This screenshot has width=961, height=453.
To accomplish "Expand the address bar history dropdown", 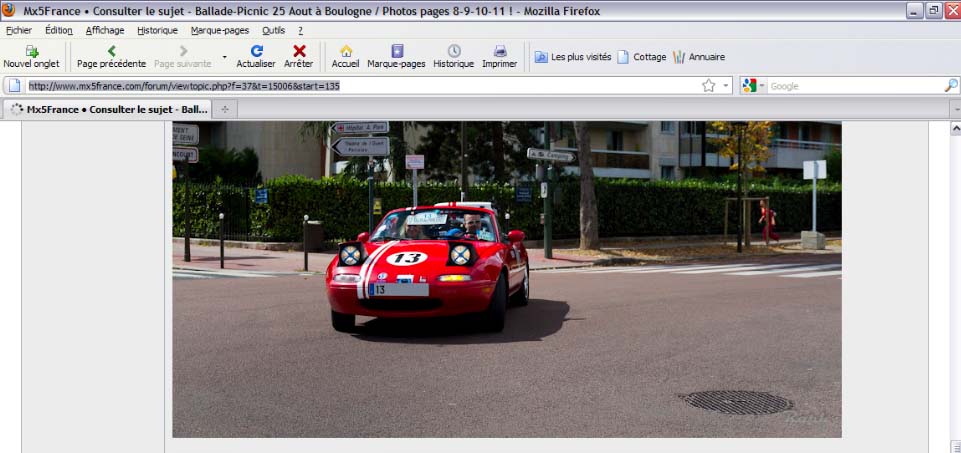I will click(726, 86).
